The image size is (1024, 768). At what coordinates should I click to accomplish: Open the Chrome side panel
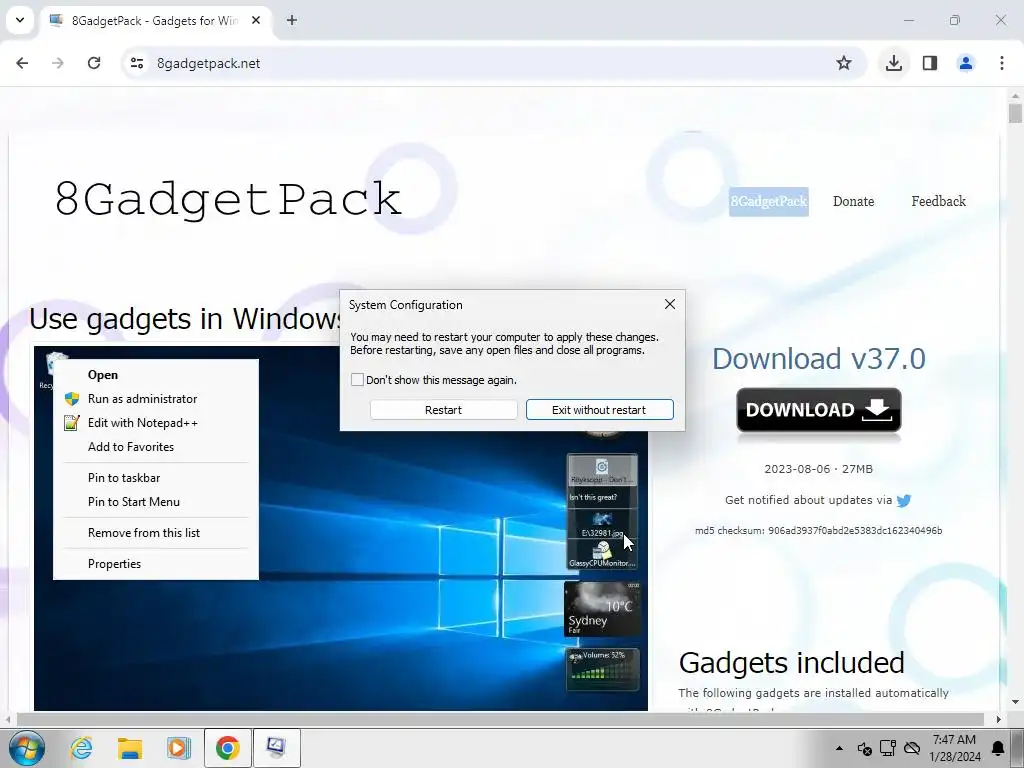(x=930, y=63)
